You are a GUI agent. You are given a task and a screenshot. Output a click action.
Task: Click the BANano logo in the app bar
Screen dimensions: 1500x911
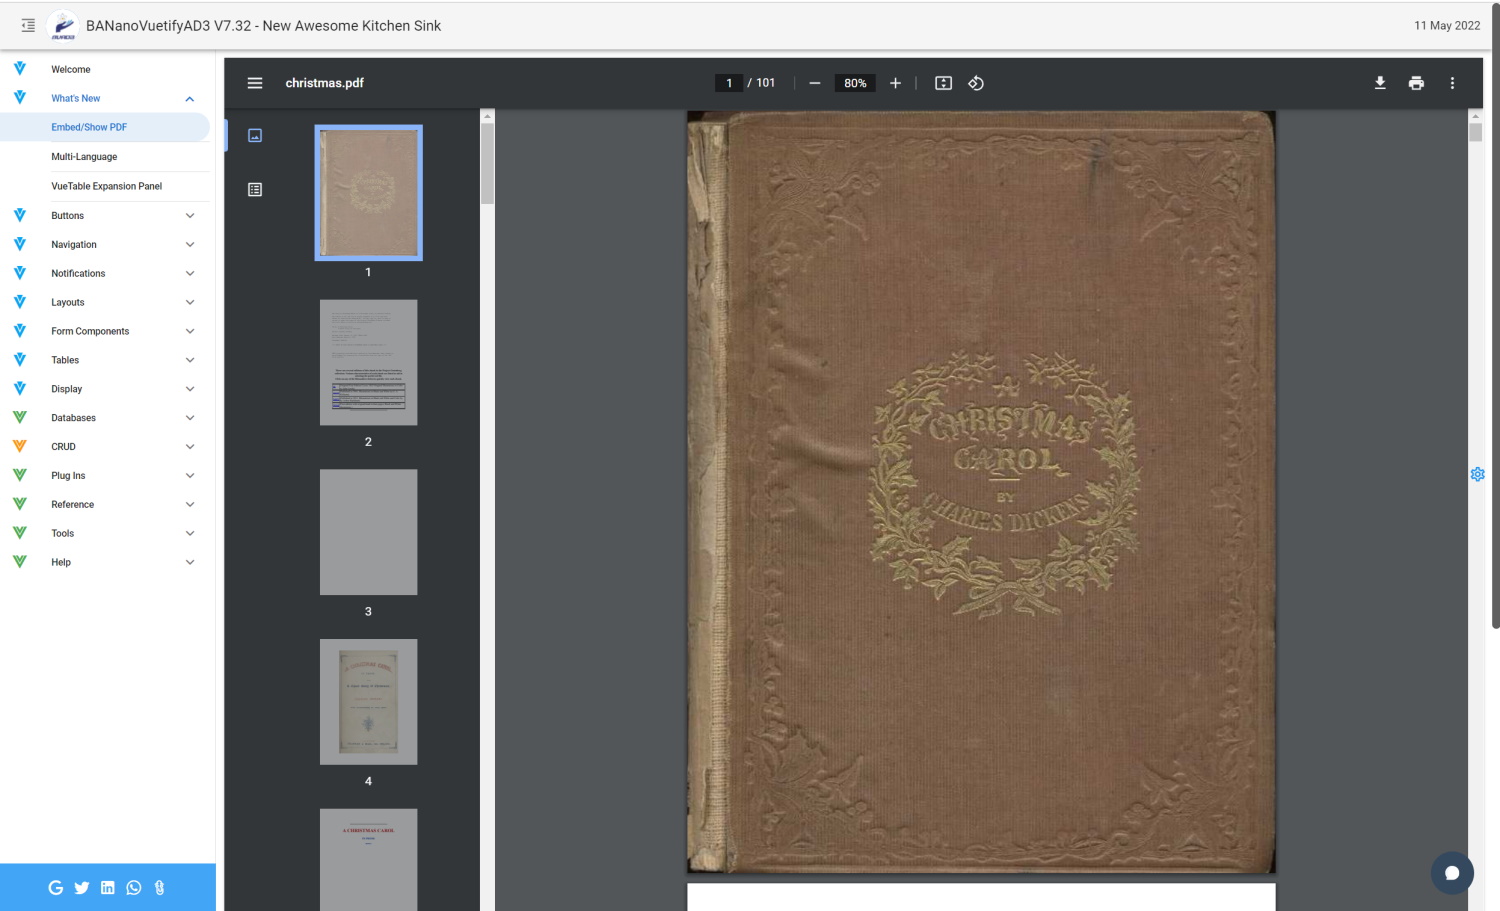click(62, 26)
